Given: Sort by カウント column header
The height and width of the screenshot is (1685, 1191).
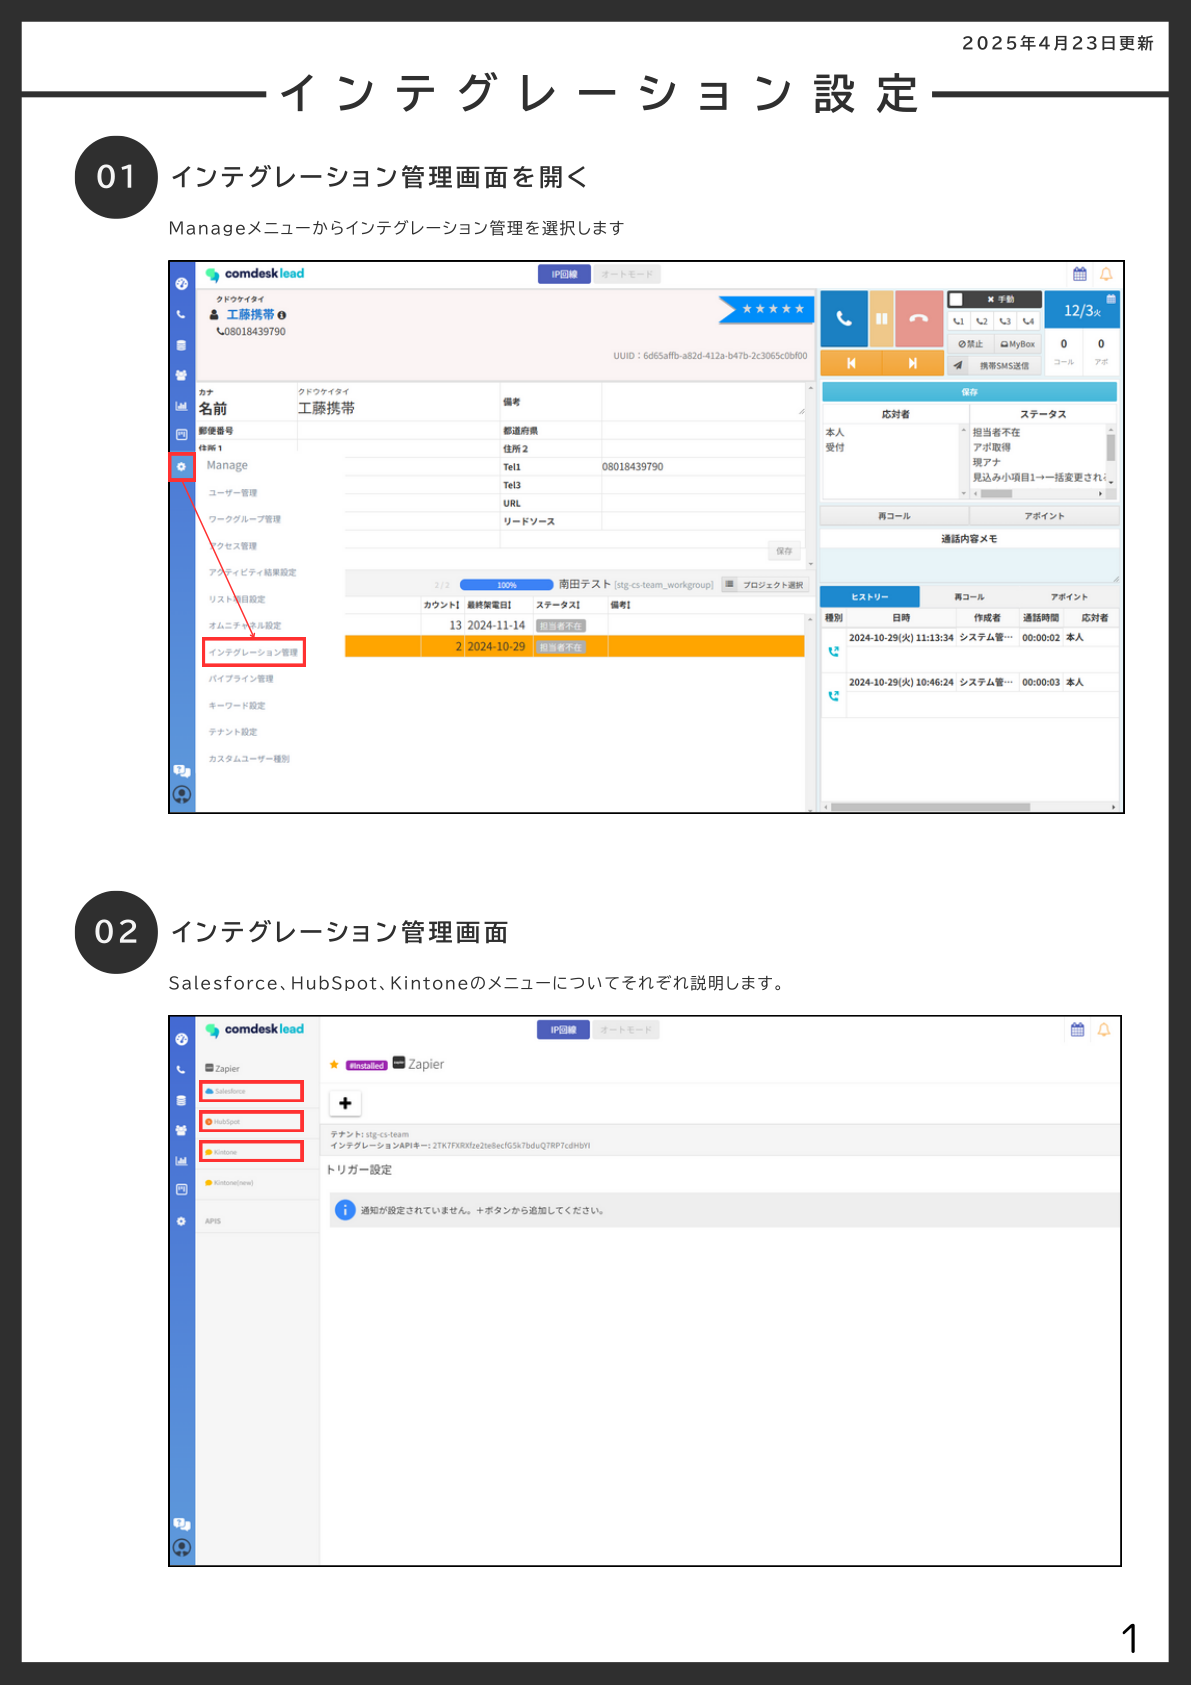Looking at the screenshot, I should (441, 605).
